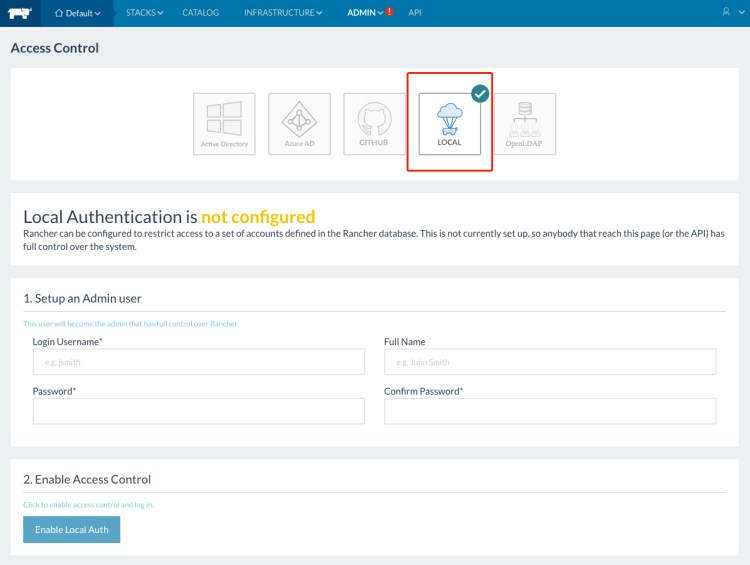Image resolution: width=750 pixels, height=565 pixels.
Task: Open the Admin menu
Action: click(363, 13)
